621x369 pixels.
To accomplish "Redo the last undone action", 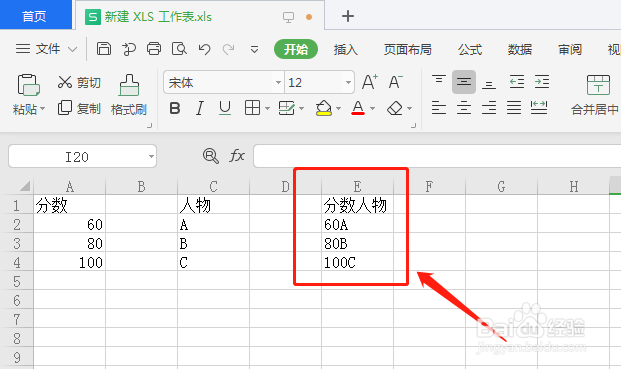I will pos(229,49).
